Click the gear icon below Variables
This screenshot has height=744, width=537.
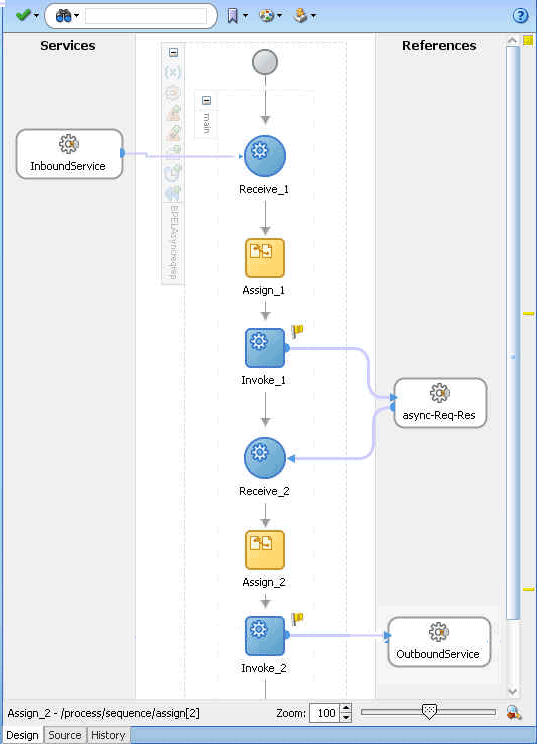(x=173, y=92)
